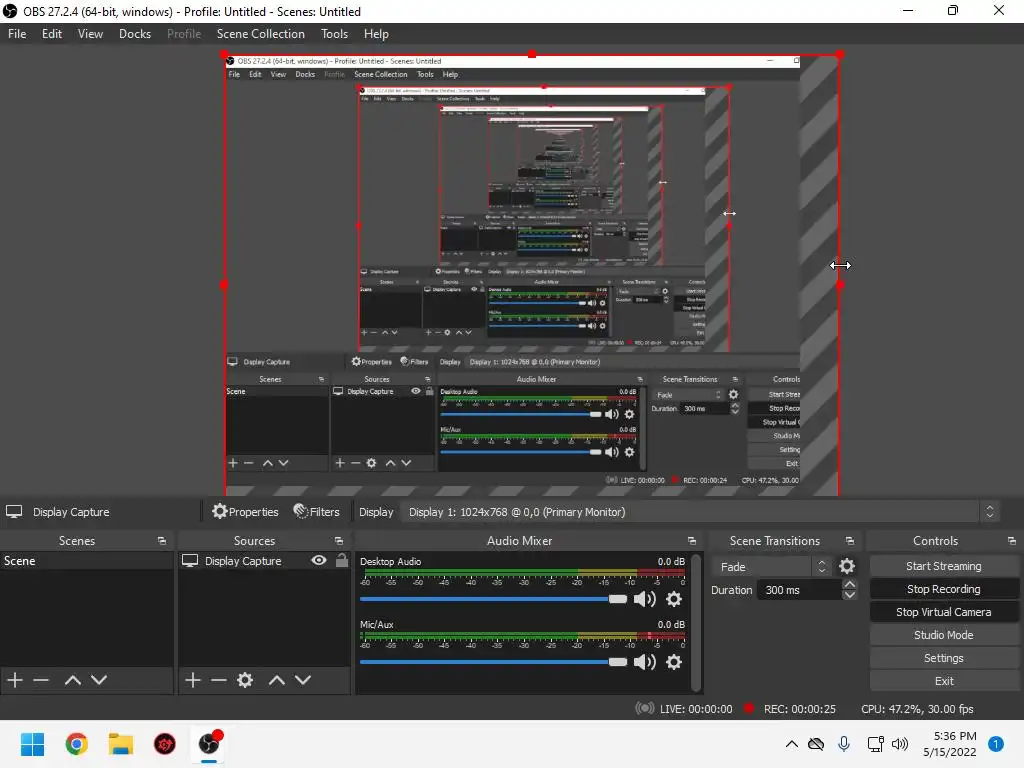Viewport: 1024px width, 768px height.
Task: Move source up in list
Action: point(277,680)
